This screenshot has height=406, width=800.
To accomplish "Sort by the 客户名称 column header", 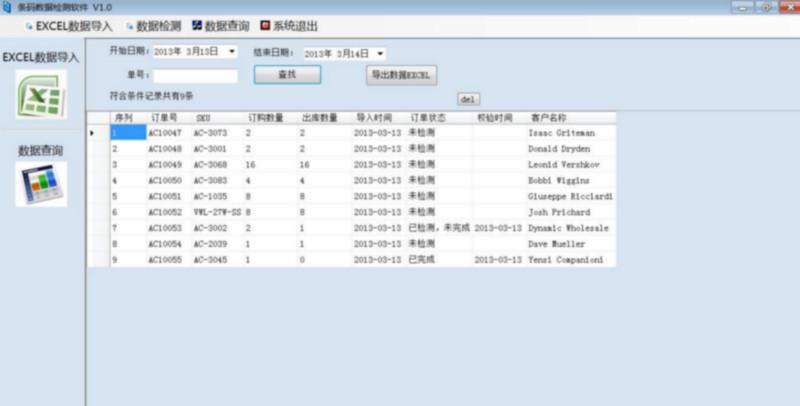I will tap(548, 117).
